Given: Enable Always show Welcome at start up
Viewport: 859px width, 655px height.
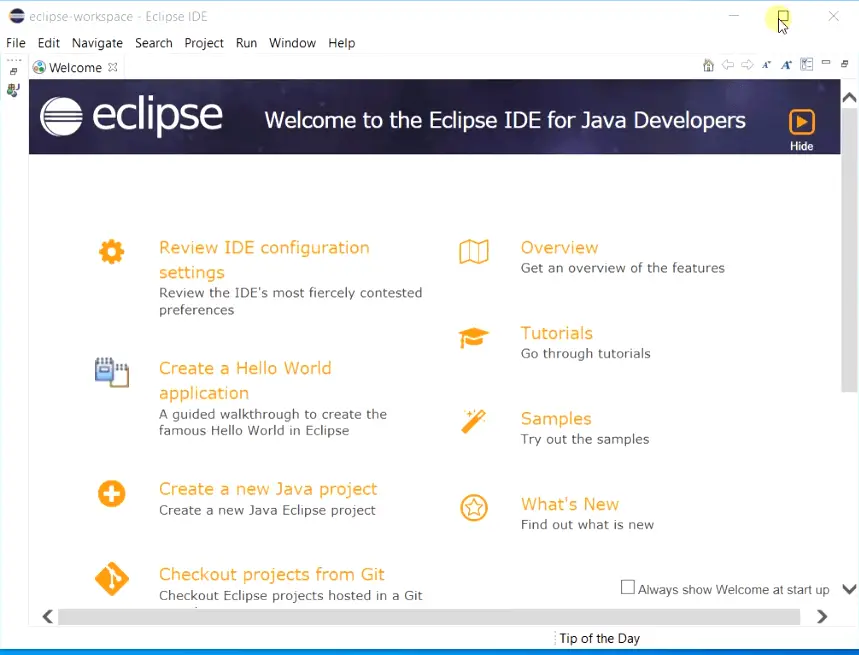Looking at the screenshot, I should coord(628,588).
